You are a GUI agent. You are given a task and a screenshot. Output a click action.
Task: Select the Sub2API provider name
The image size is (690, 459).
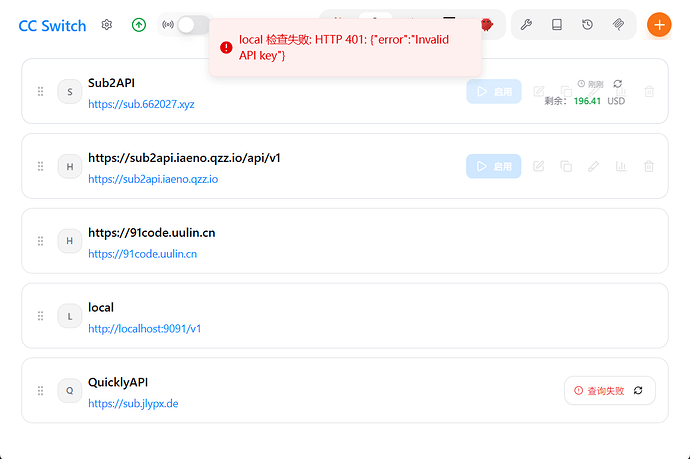111,83
